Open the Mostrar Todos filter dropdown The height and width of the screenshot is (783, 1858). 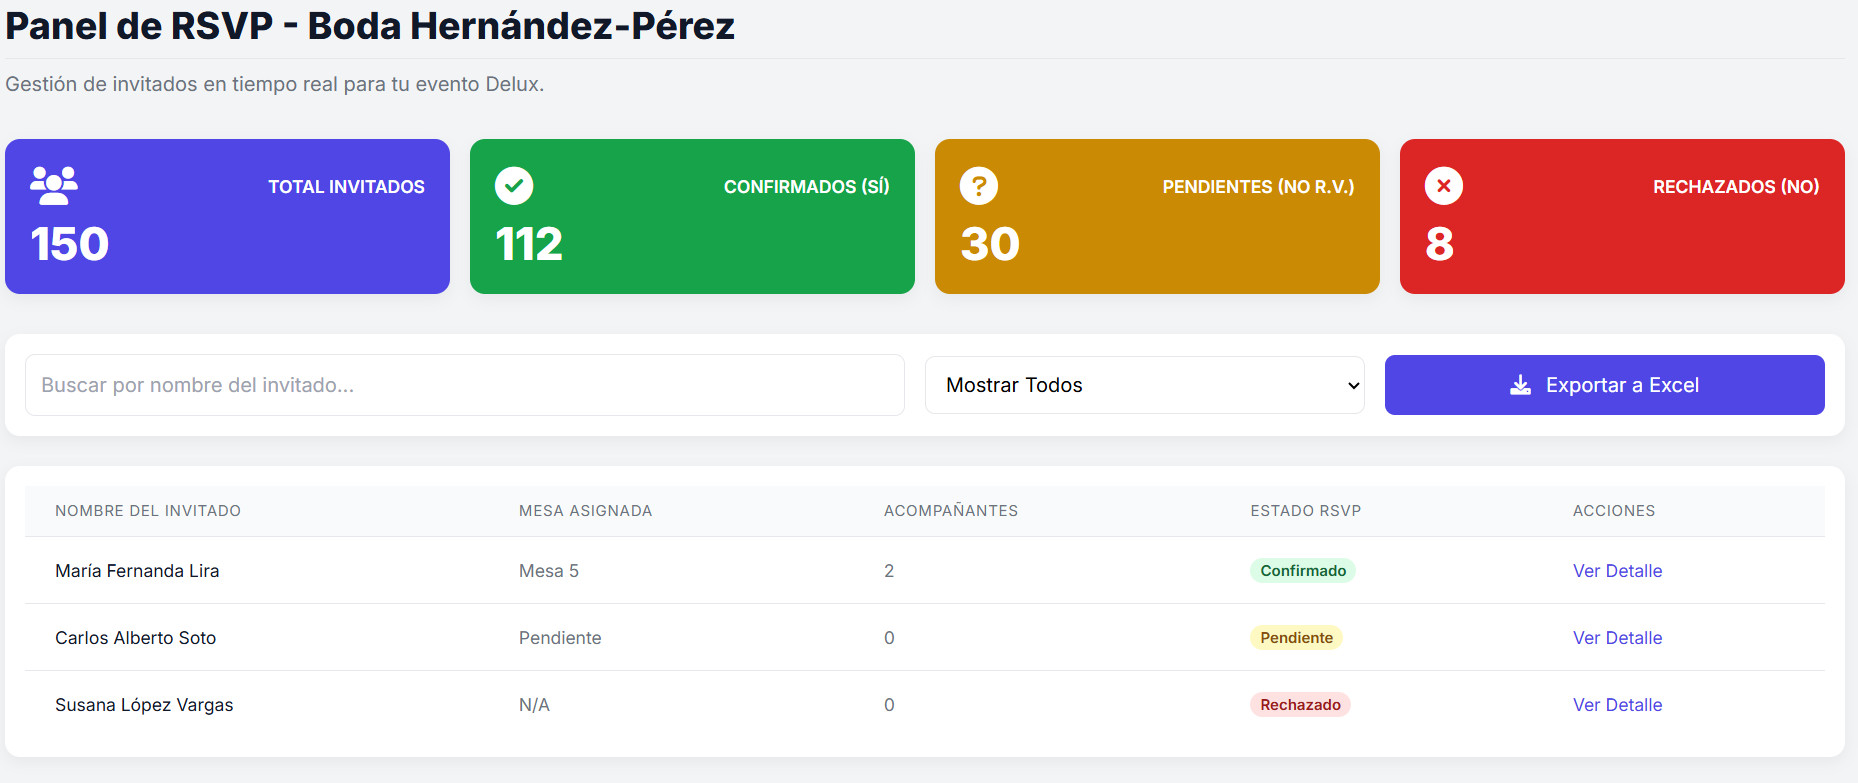pyautogui.click(x=1144, y=385)
